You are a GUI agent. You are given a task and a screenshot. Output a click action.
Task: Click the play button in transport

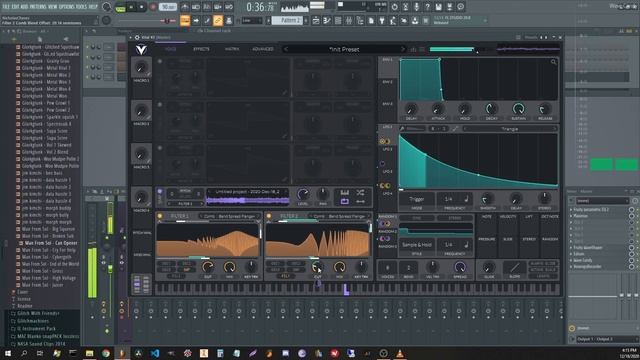click(x=131, y=7)
